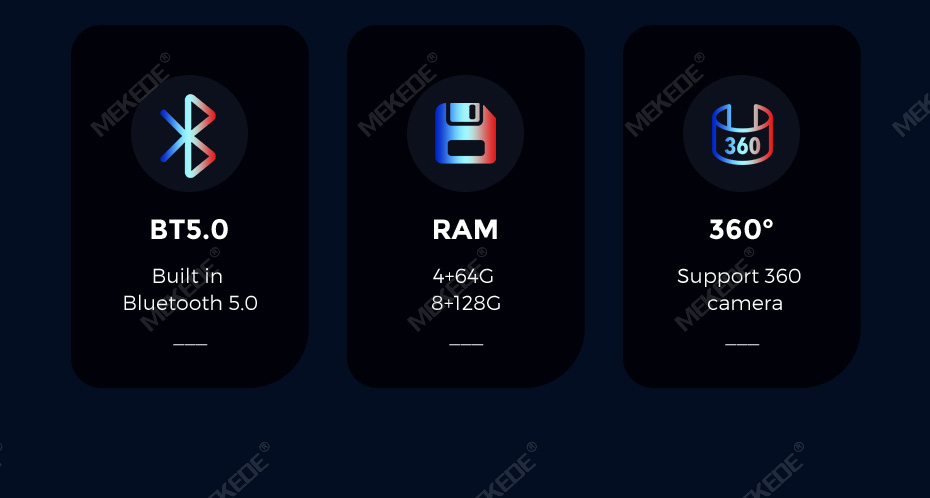Select the BT5.0 heading
Image resolution: width=930 pixels, height=498 pixels.
[189, 230]
